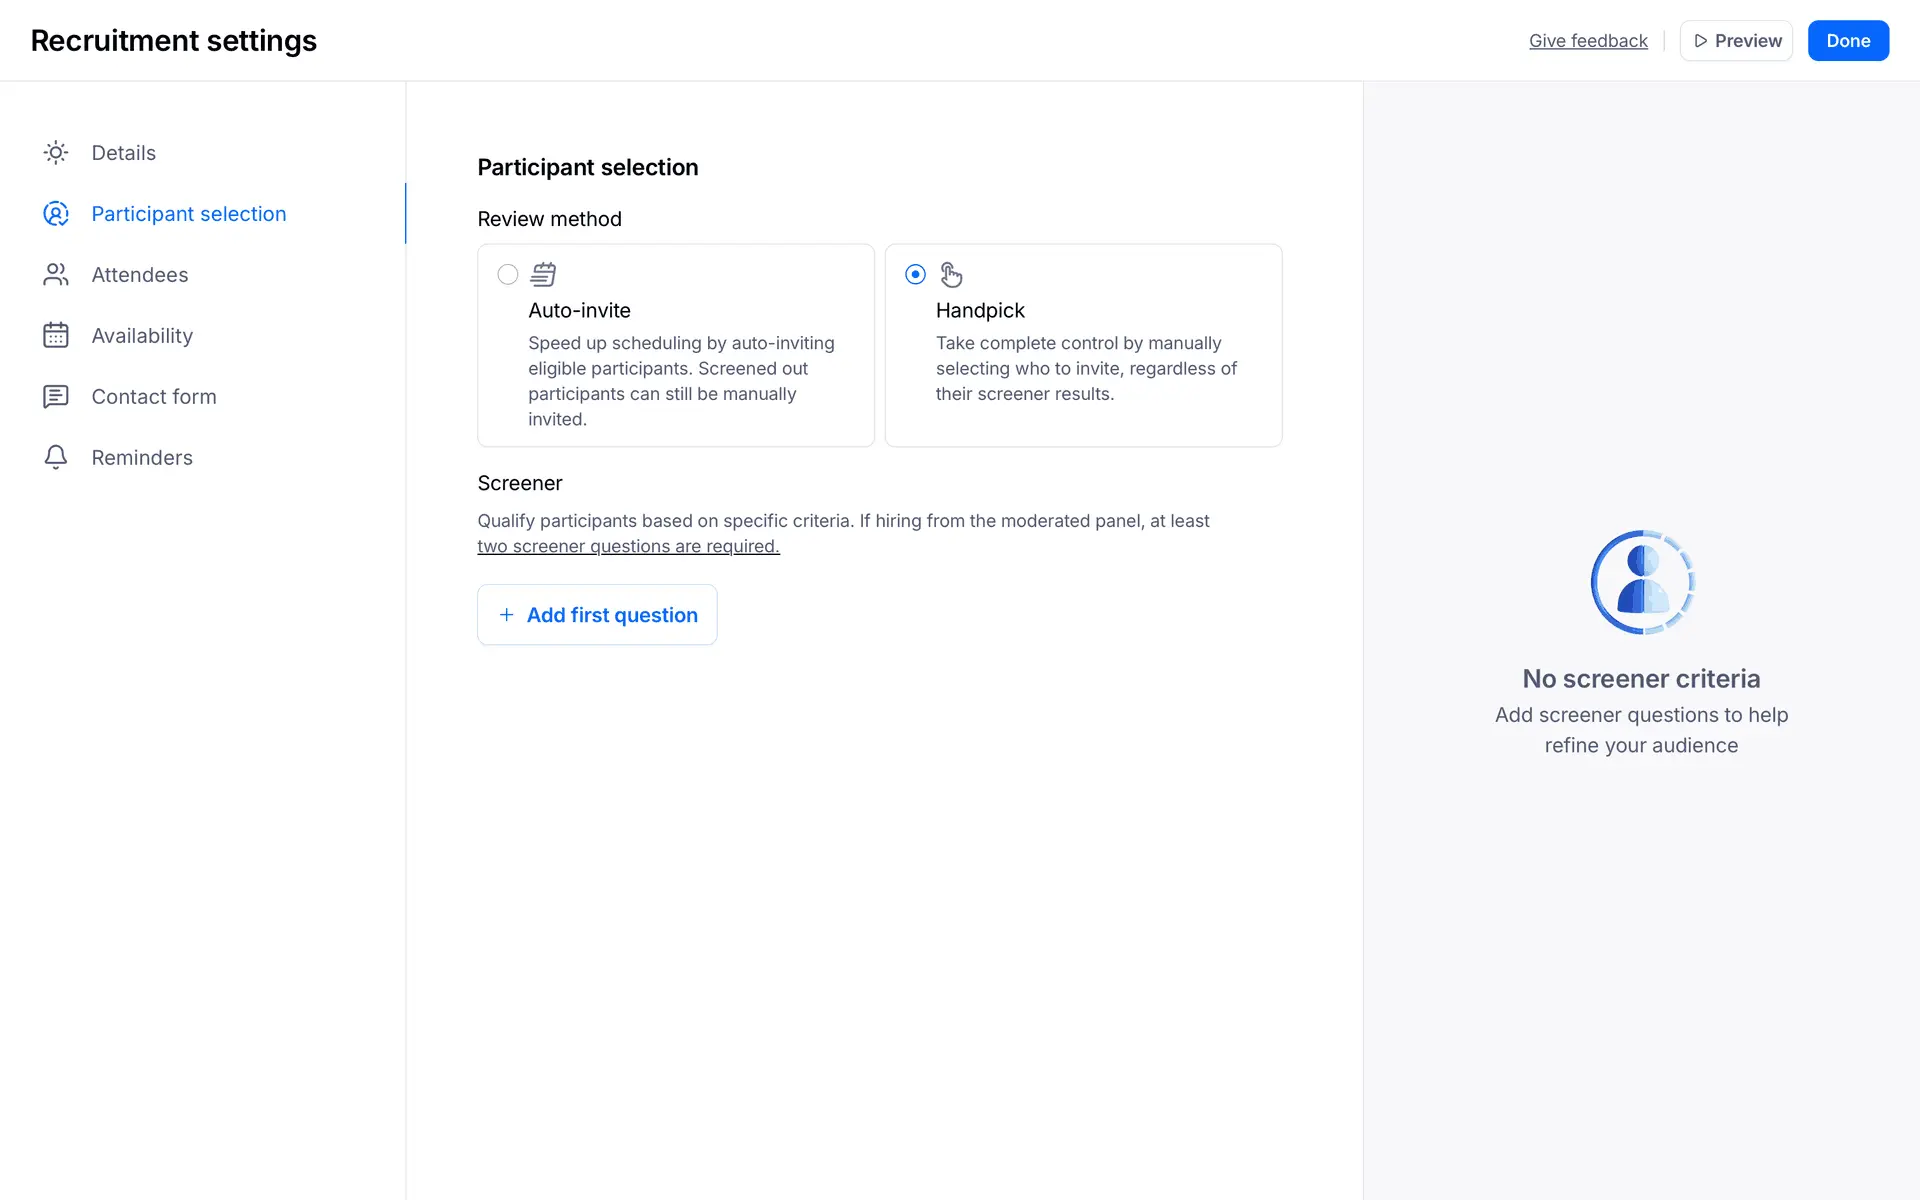This screenshot has width=1920, height=1200.
Task: Click the Participant selection user icon
Action: (56, 214)
